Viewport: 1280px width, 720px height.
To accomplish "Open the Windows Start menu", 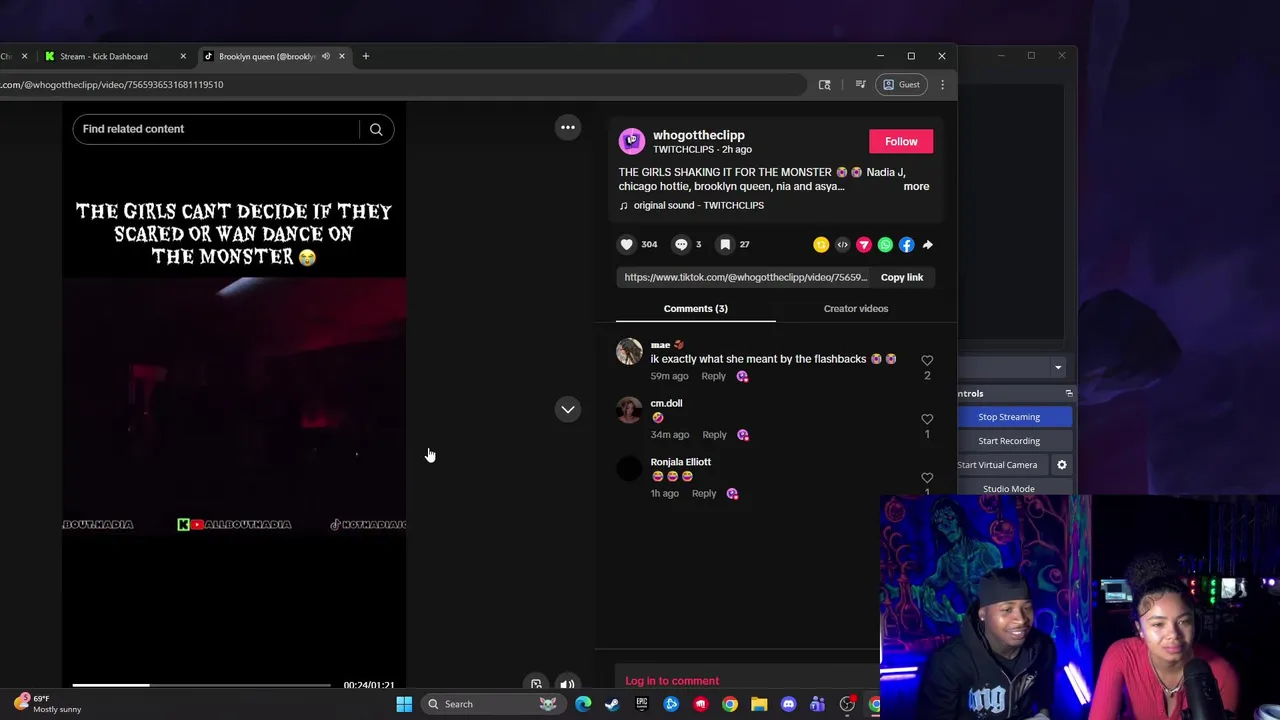I will pos(404,704).
